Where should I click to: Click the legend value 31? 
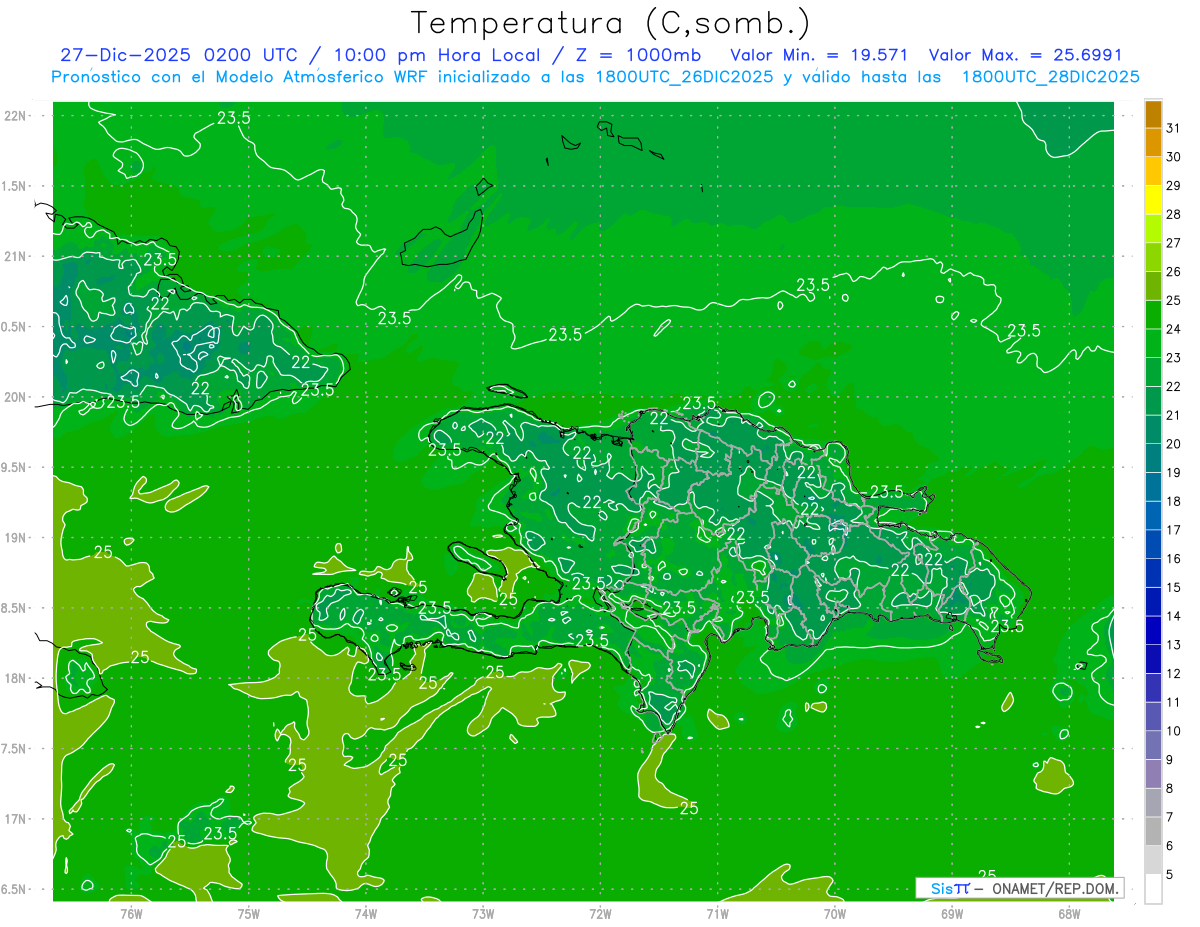[1173, 128]
